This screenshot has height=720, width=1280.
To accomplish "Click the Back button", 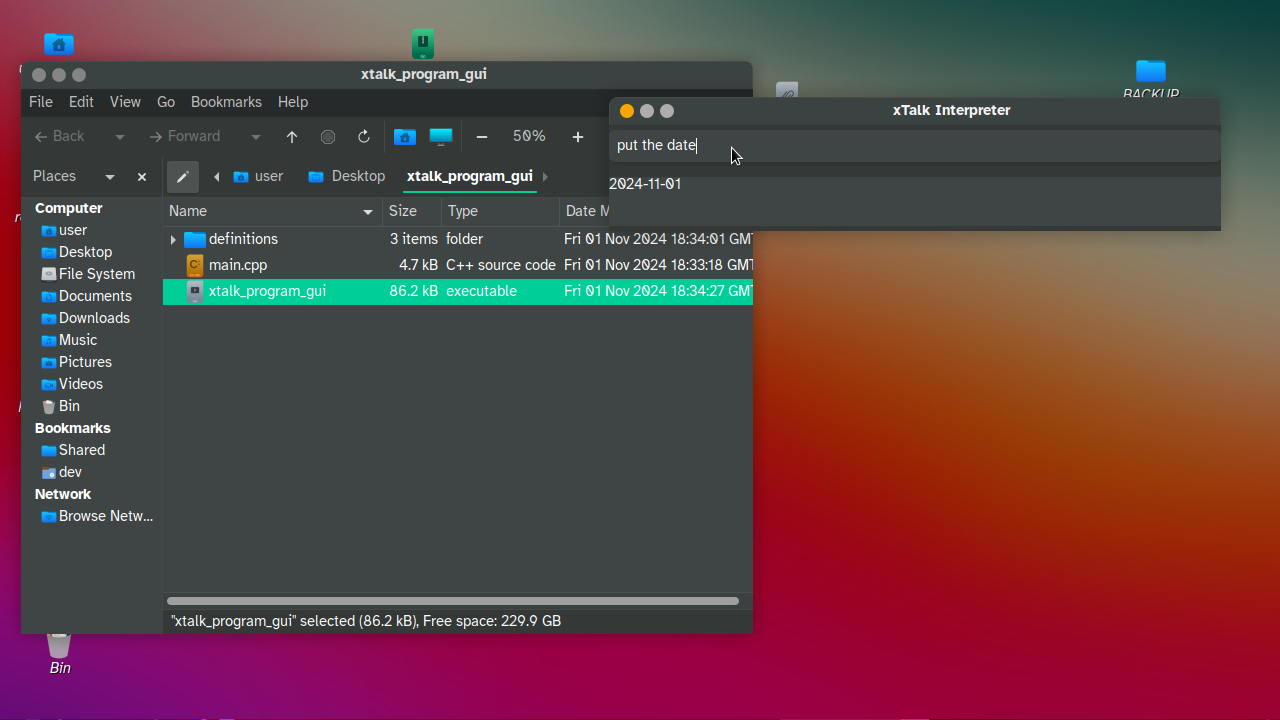I will click(59, 137).
